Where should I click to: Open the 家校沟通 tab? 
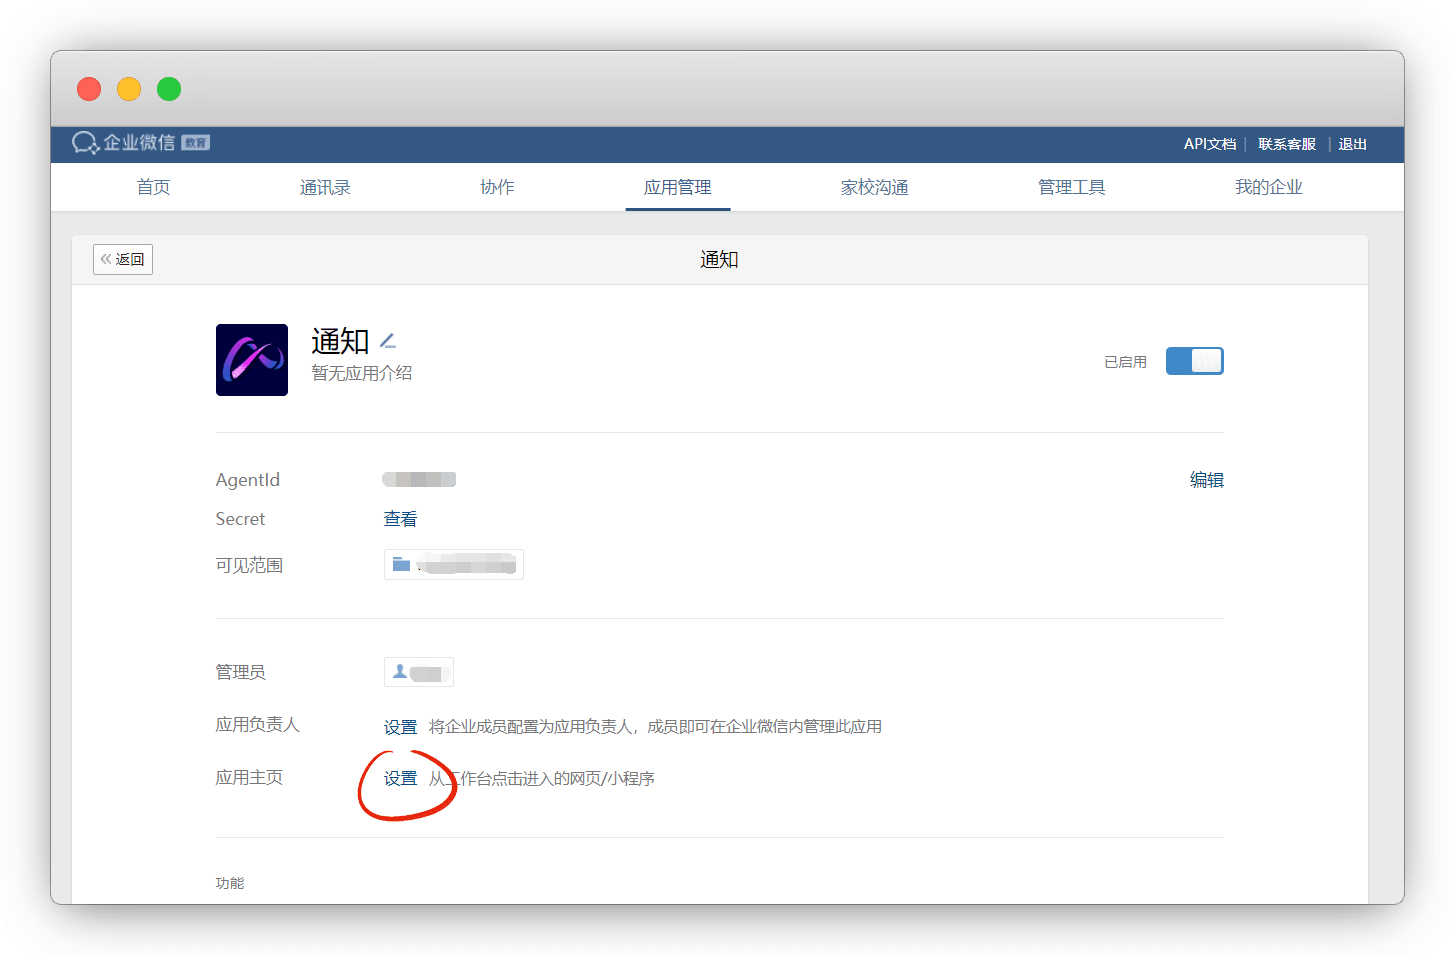875,188
